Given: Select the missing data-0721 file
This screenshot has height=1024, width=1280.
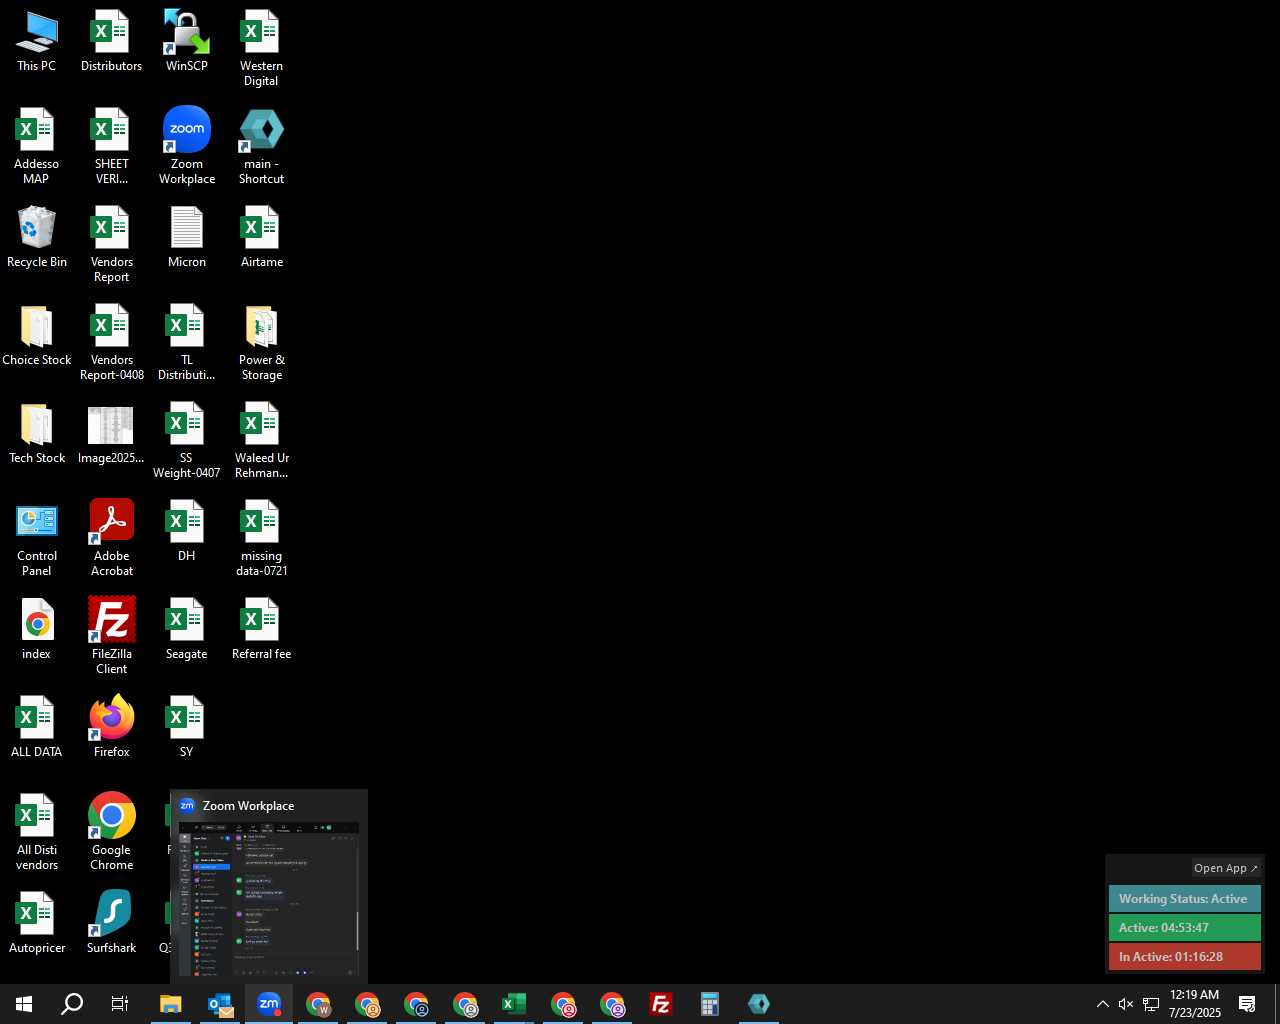Looking at the screenshot, I should pos(261,539).
